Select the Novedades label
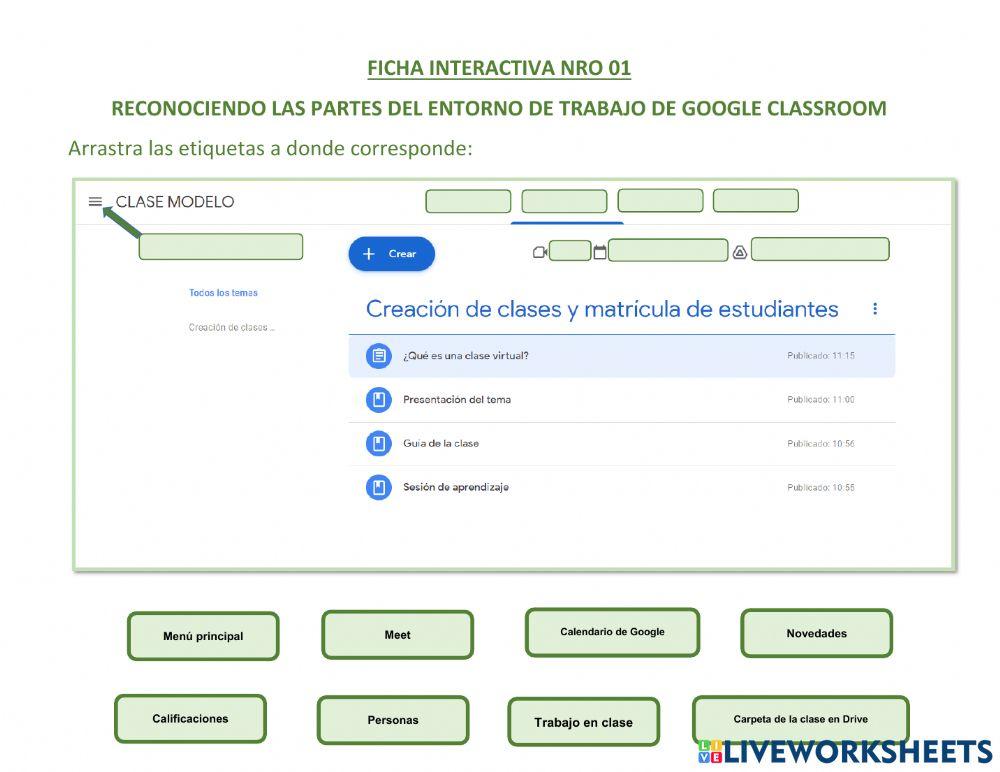This screenshot has height=772, width=1000. pyautogui.click(x=816, y=633)
